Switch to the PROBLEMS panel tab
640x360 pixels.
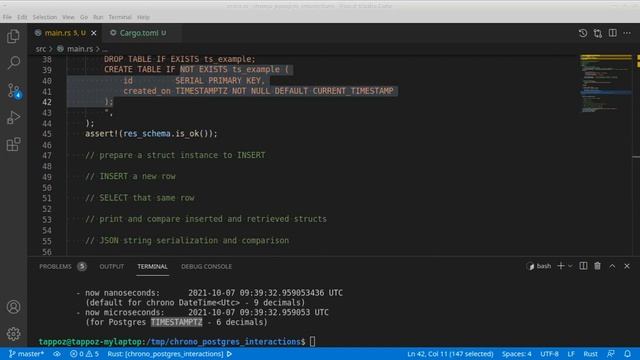pyautogui.click(x=56, y=267)
